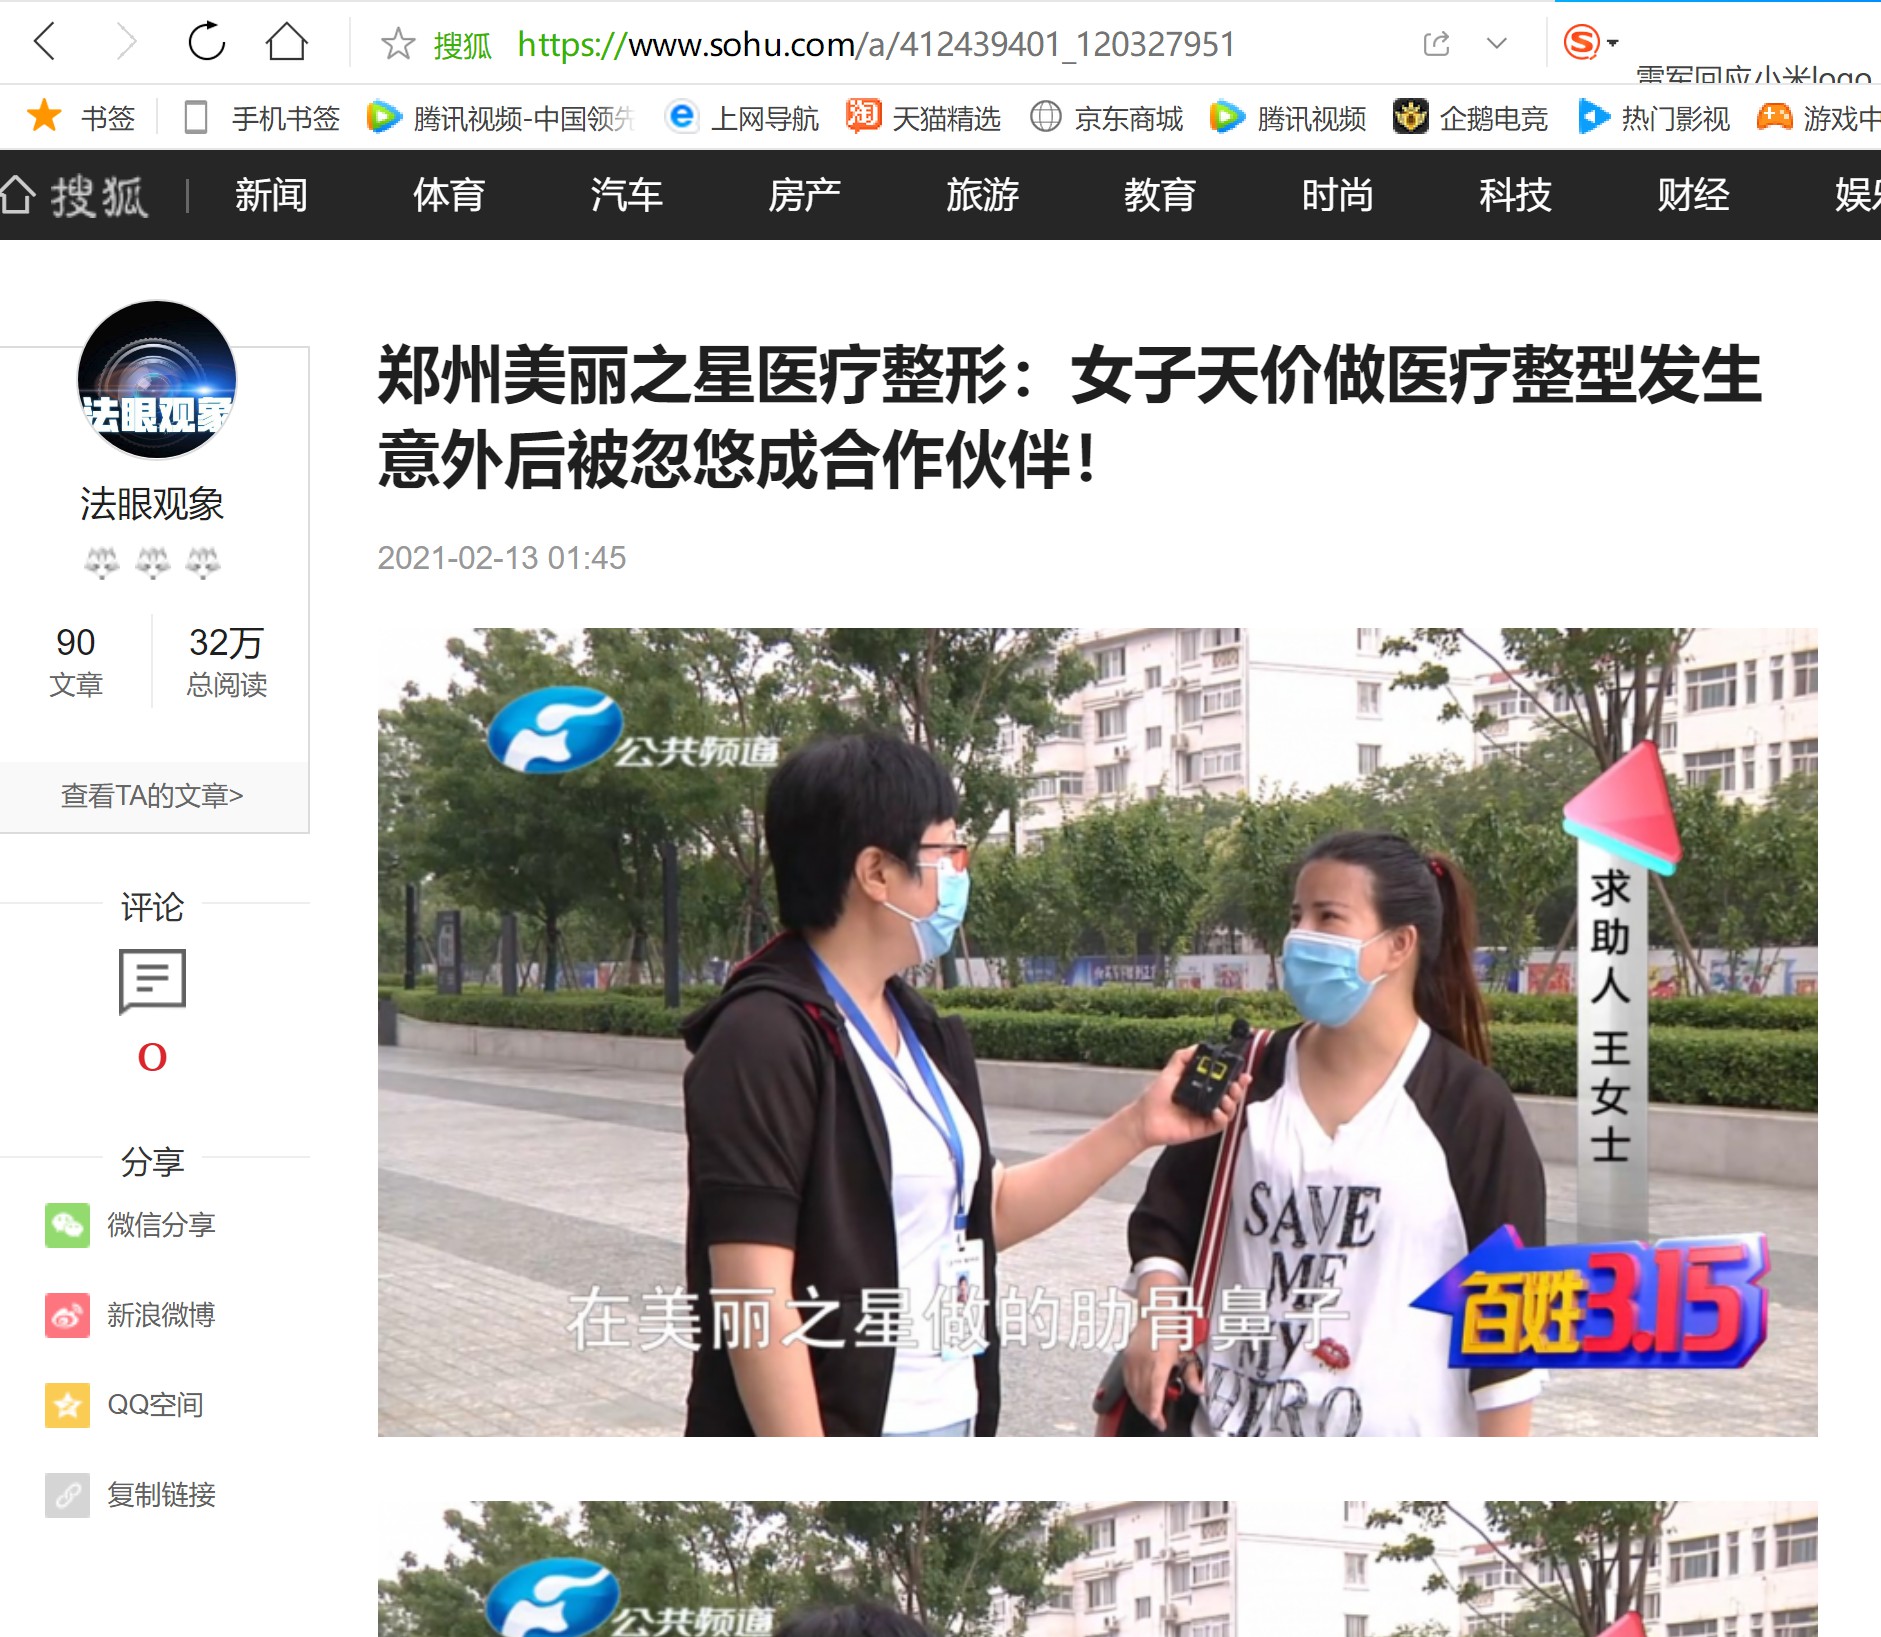Select 教育 in the navigation bar
Viewport: 1881px width, 1637px height.
coord(1160,195)
